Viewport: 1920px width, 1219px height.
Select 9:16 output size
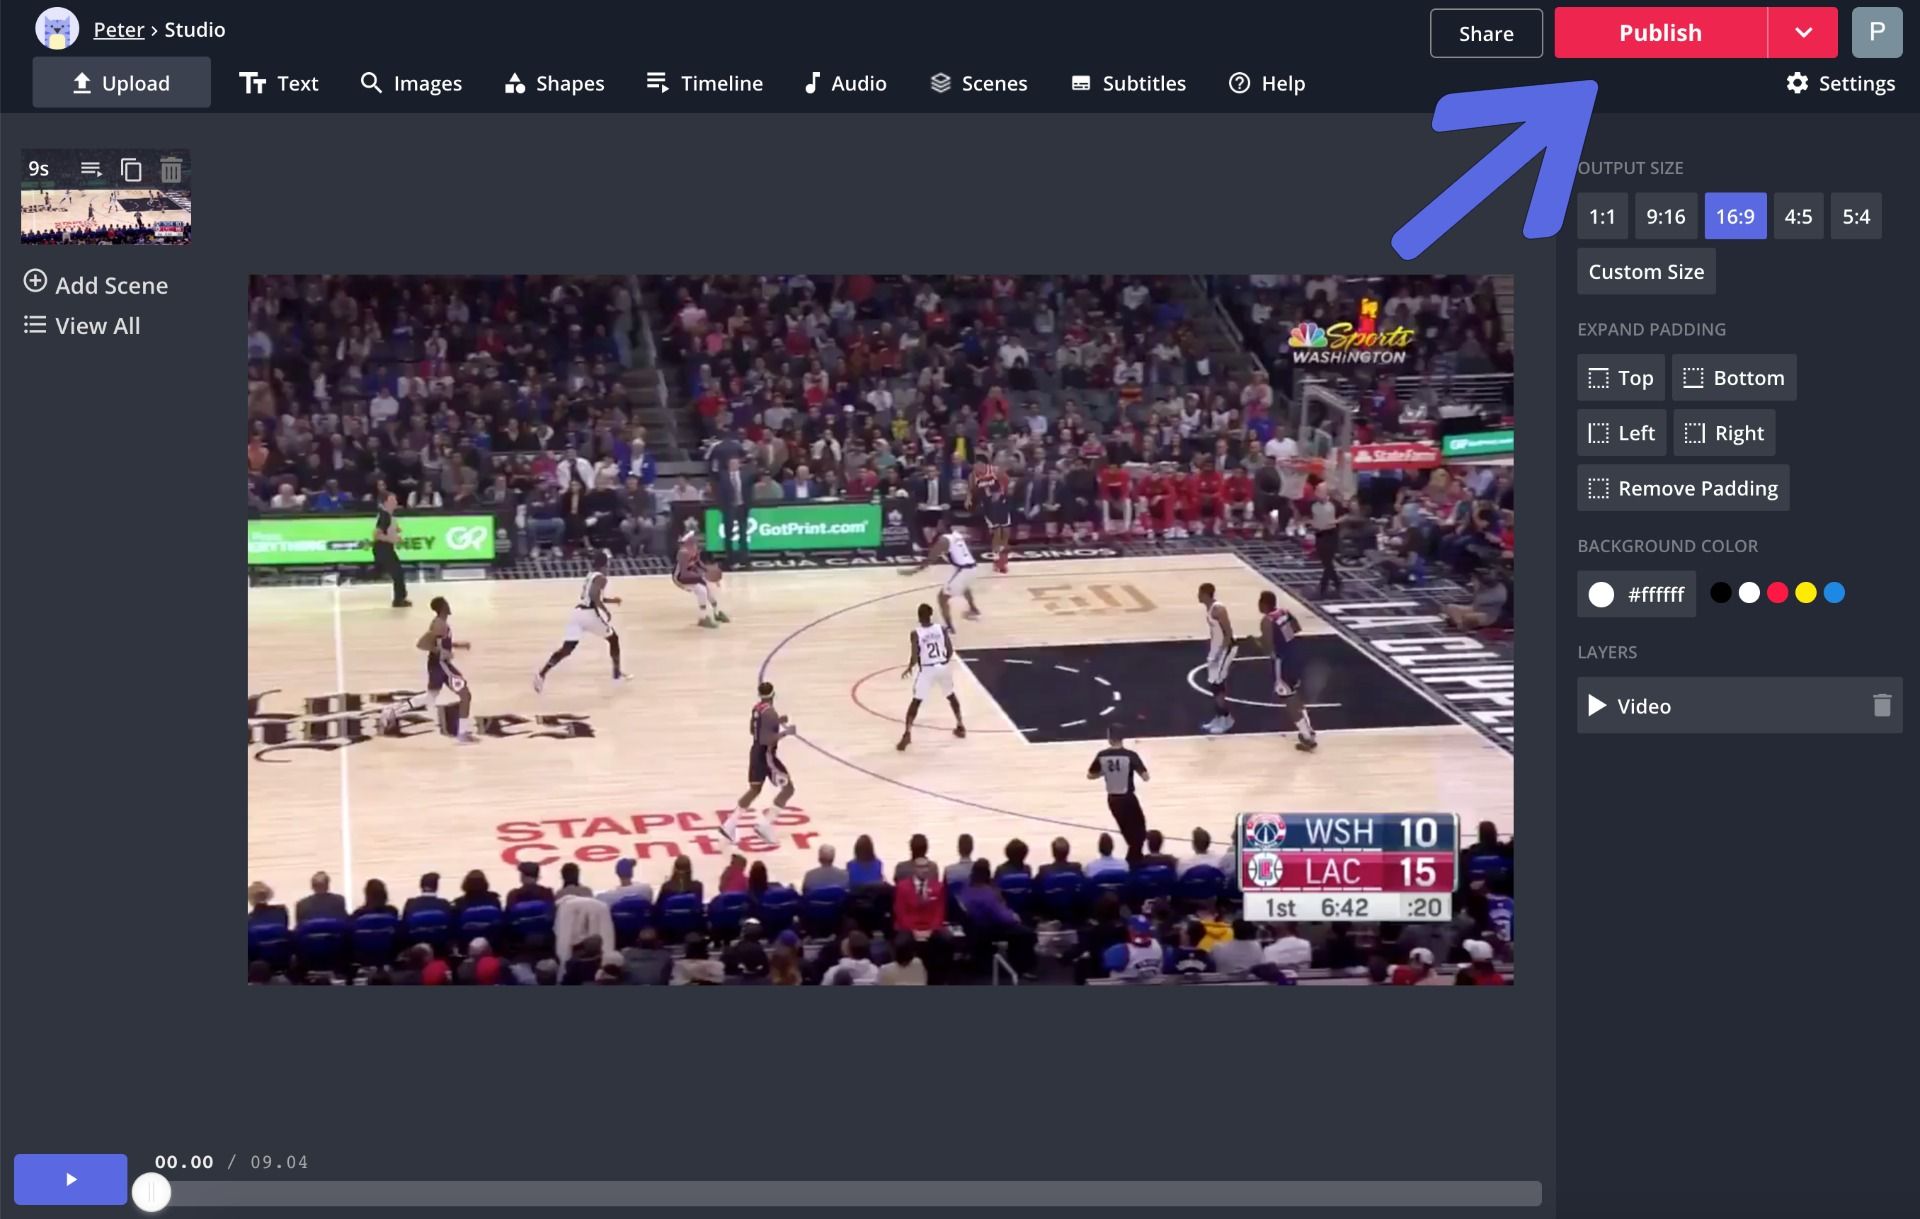pyautogui.click(x=1665, y=216)
